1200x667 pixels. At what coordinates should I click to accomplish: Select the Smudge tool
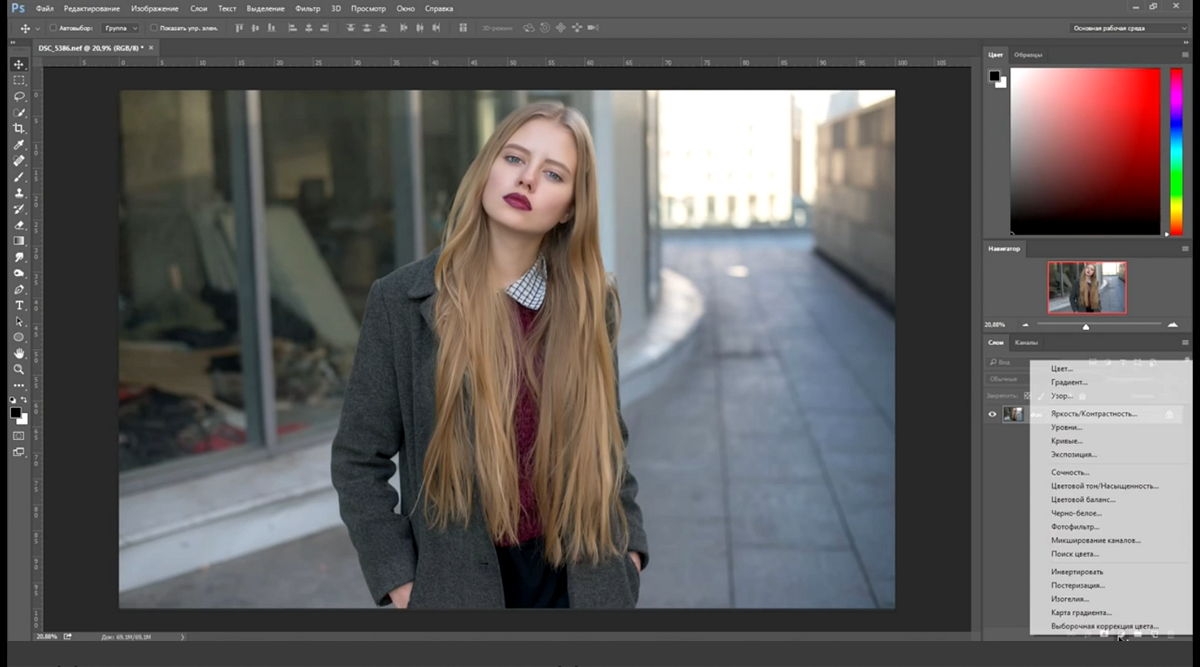click(19, 256)
